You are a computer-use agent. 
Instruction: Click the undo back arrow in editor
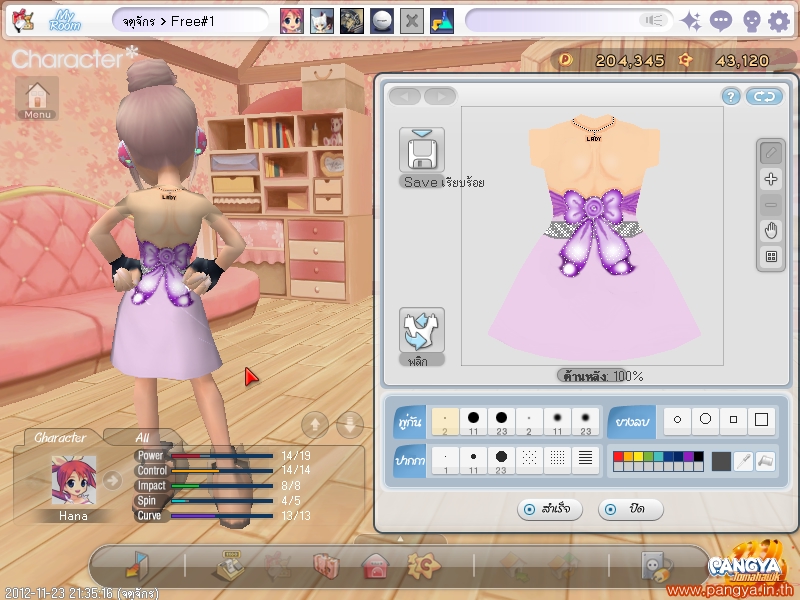coord(405,96)
